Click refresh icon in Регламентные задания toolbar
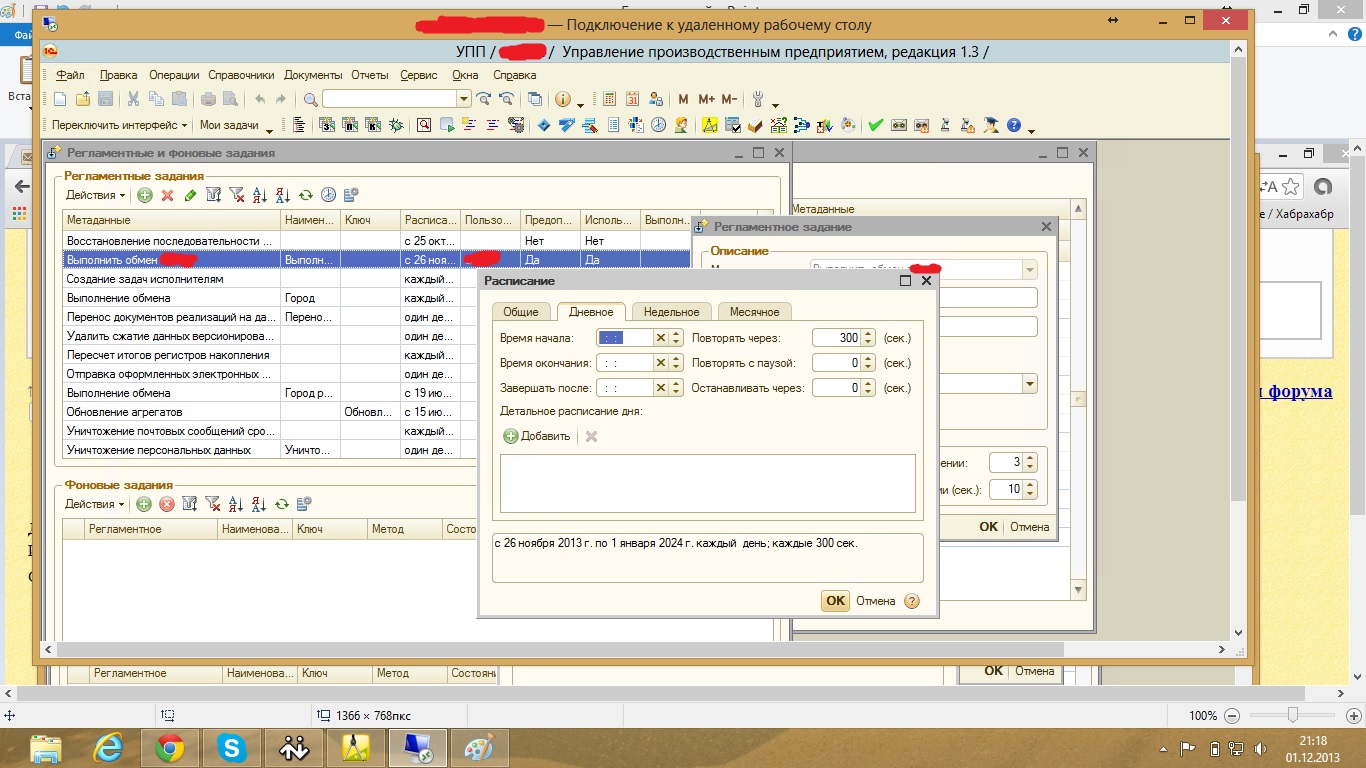 [x=305, y=196]
